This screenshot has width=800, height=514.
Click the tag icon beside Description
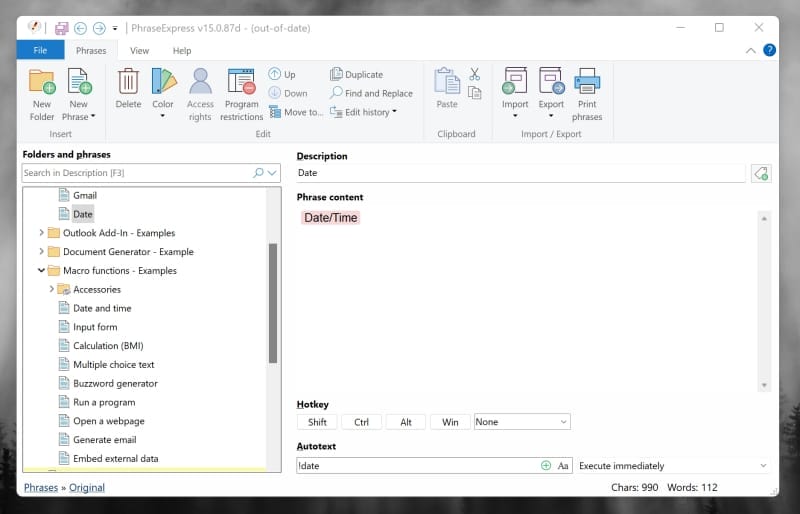click(x=761, y=174)
